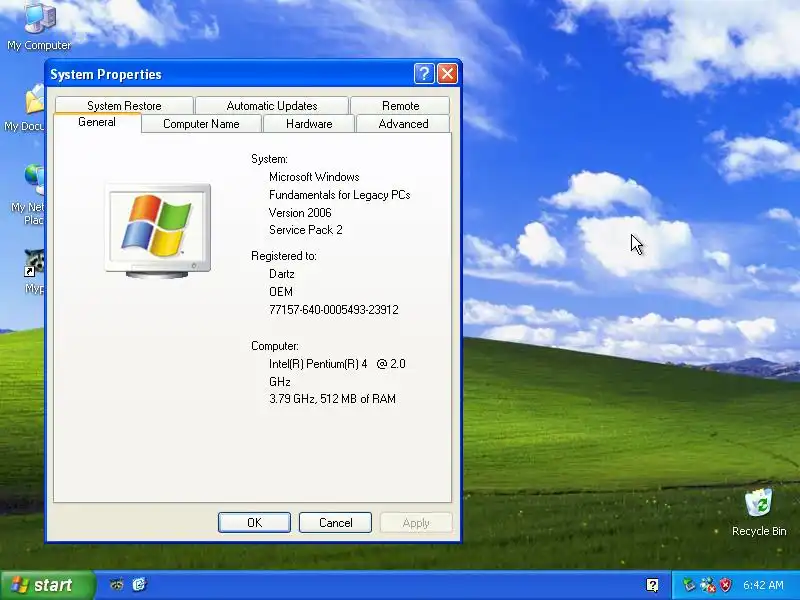Launch the raccoon quick launch icon
The width and height of the screenshot is (800, 600).
pyautogui.click(x=117, y=585)
